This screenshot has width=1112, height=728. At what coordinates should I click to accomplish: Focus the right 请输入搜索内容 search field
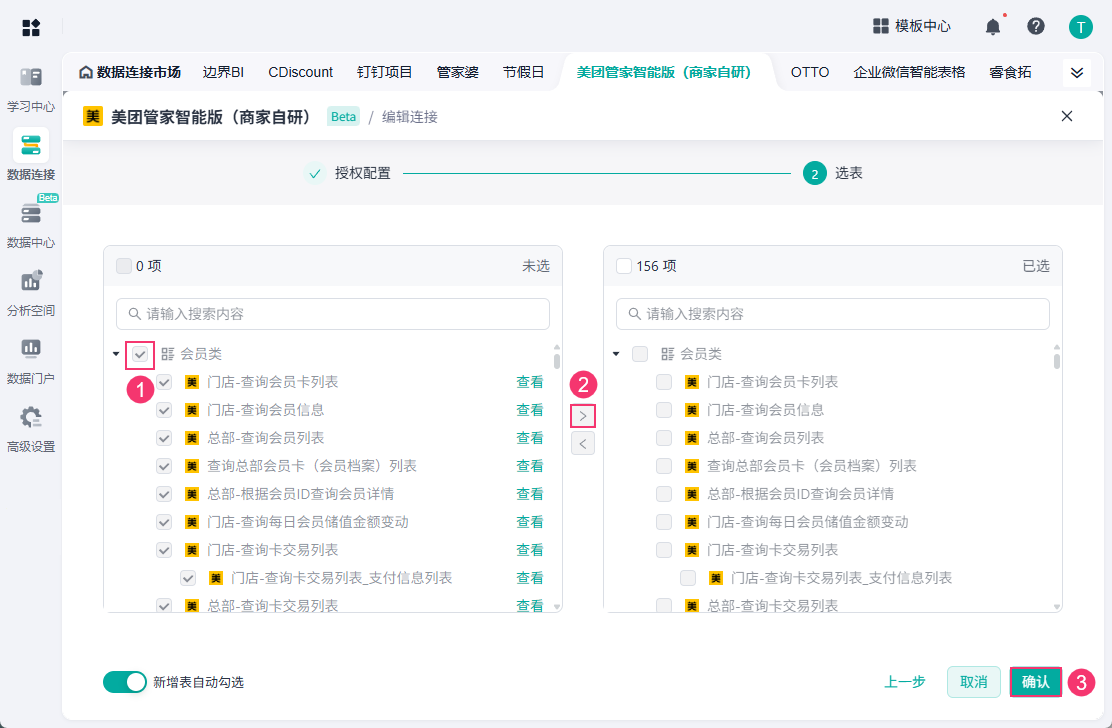tap(833, 313)
